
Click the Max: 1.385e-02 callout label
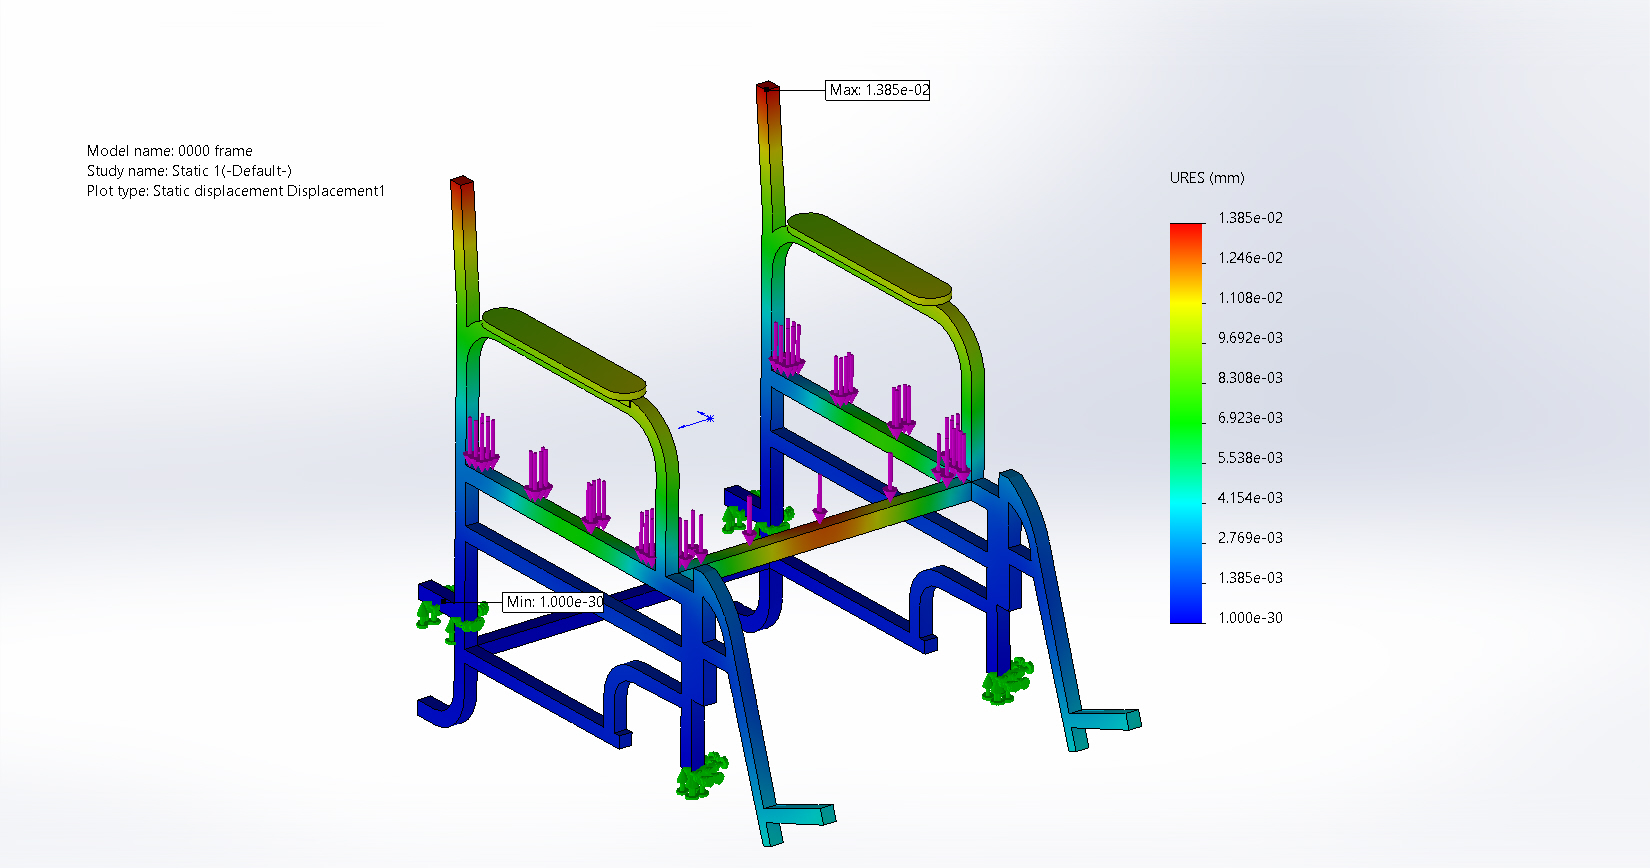click(878, 90)
